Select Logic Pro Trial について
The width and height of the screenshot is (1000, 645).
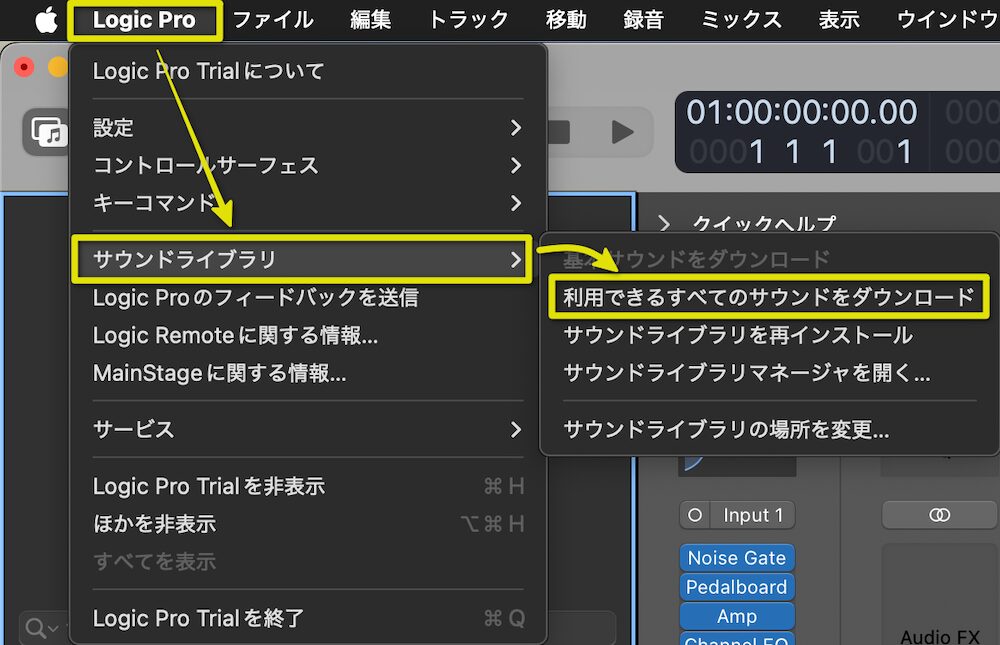click(308, 71)
